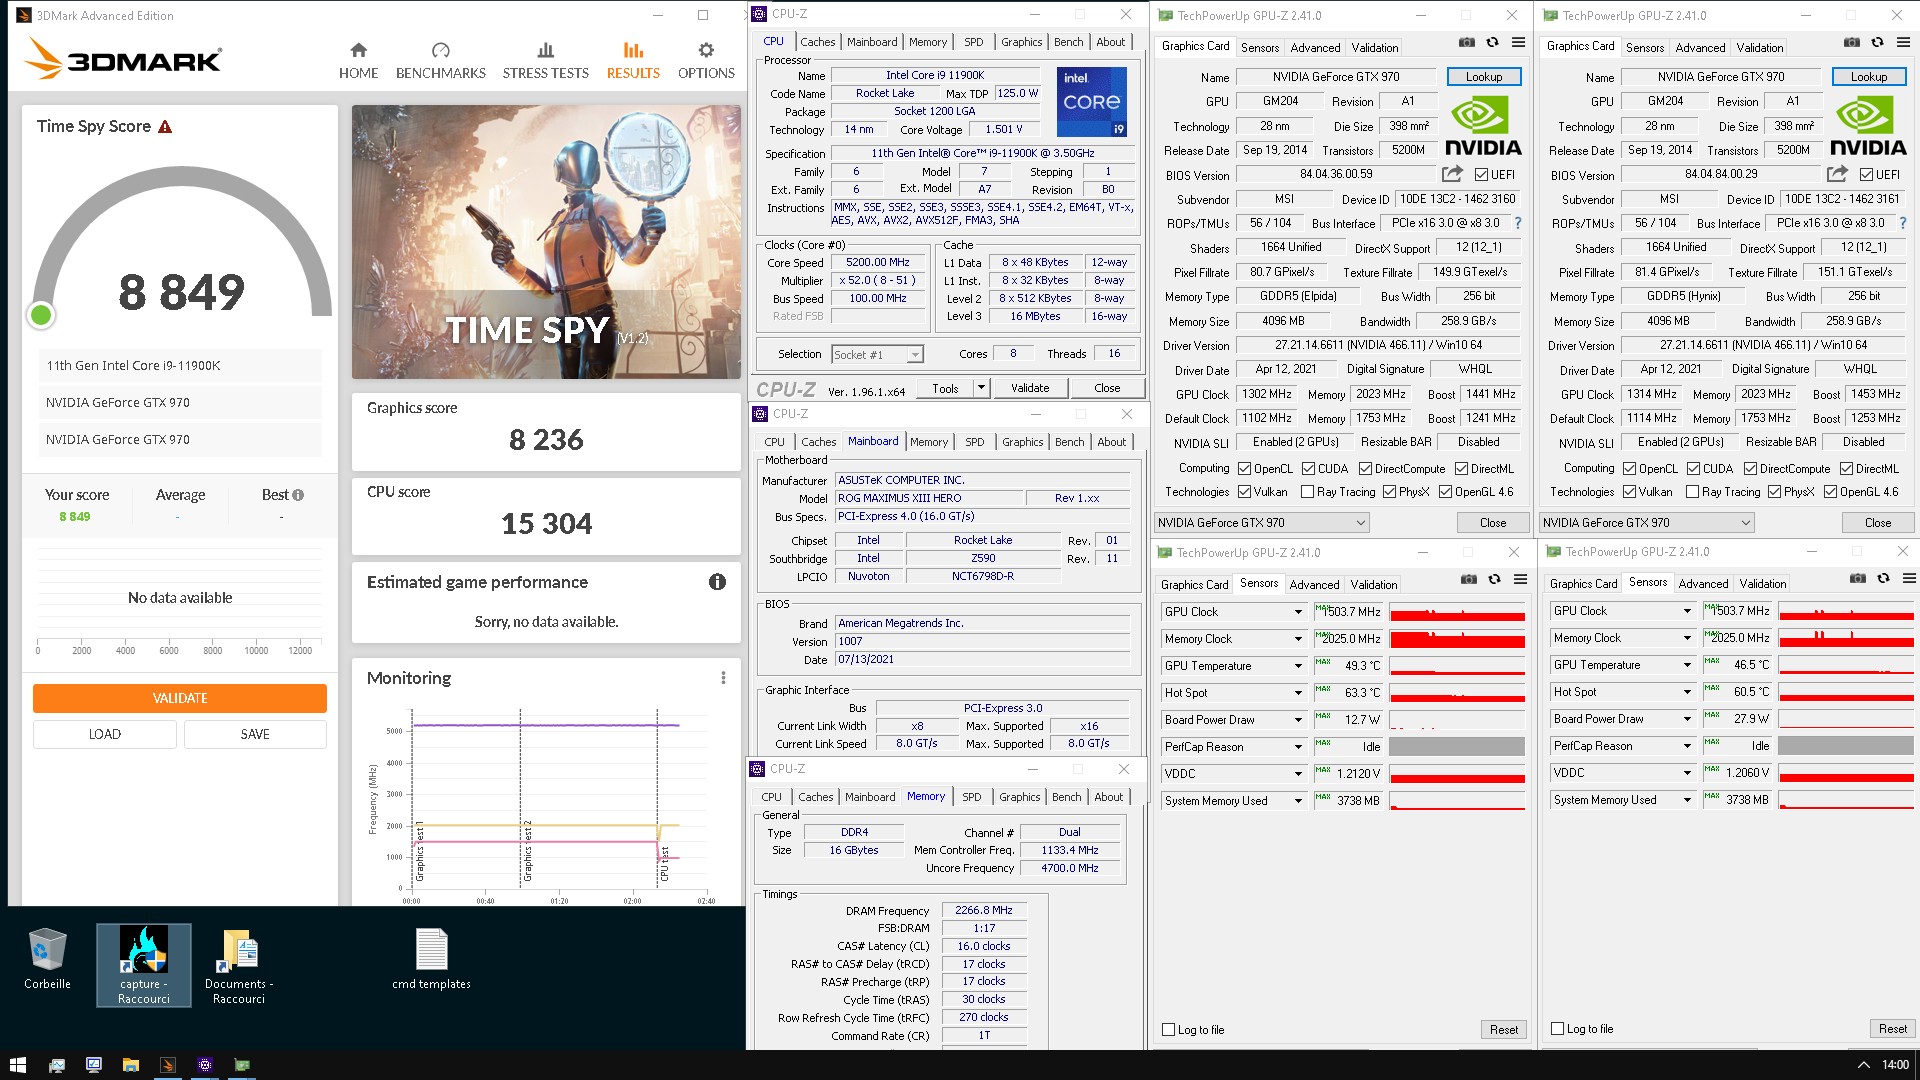Open Tools dropdown arrow in CPU-Z
Image resolution: width=1920 pixels, height=1080 pixels.
[x=981, y=388]
